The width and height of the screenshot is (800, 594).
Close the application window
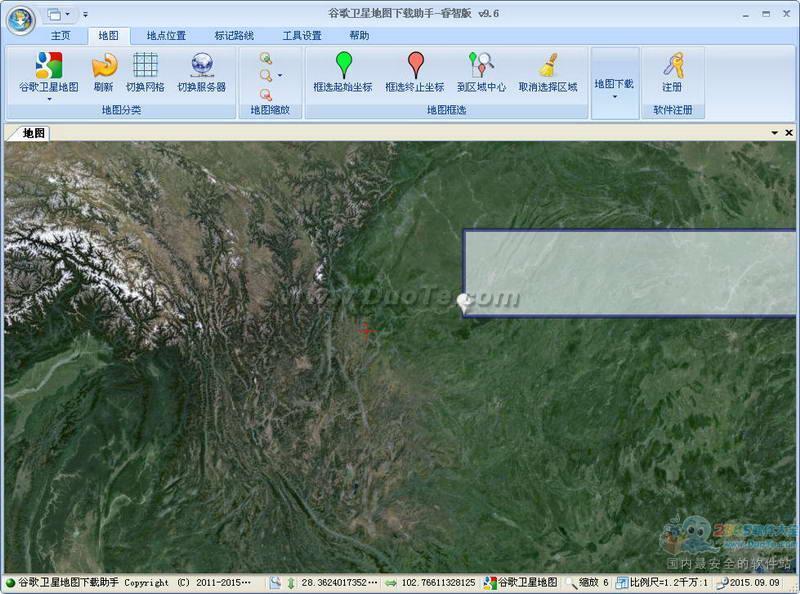click(x=787, y=14)
